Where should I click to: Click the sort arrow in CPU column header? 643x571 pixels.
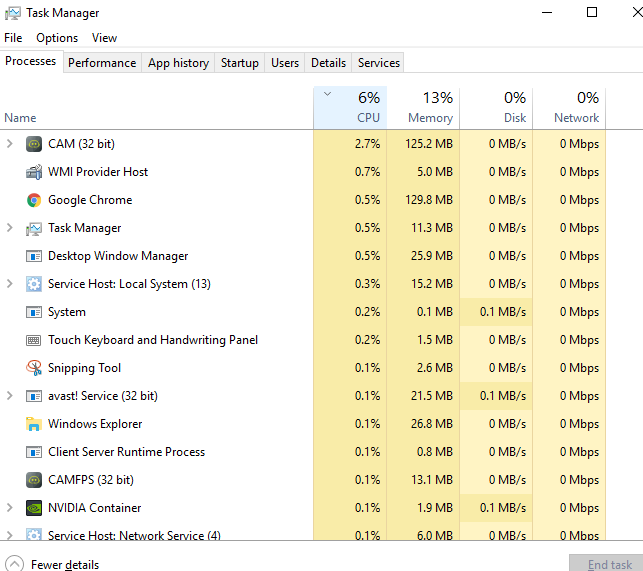tap(327, 94)
